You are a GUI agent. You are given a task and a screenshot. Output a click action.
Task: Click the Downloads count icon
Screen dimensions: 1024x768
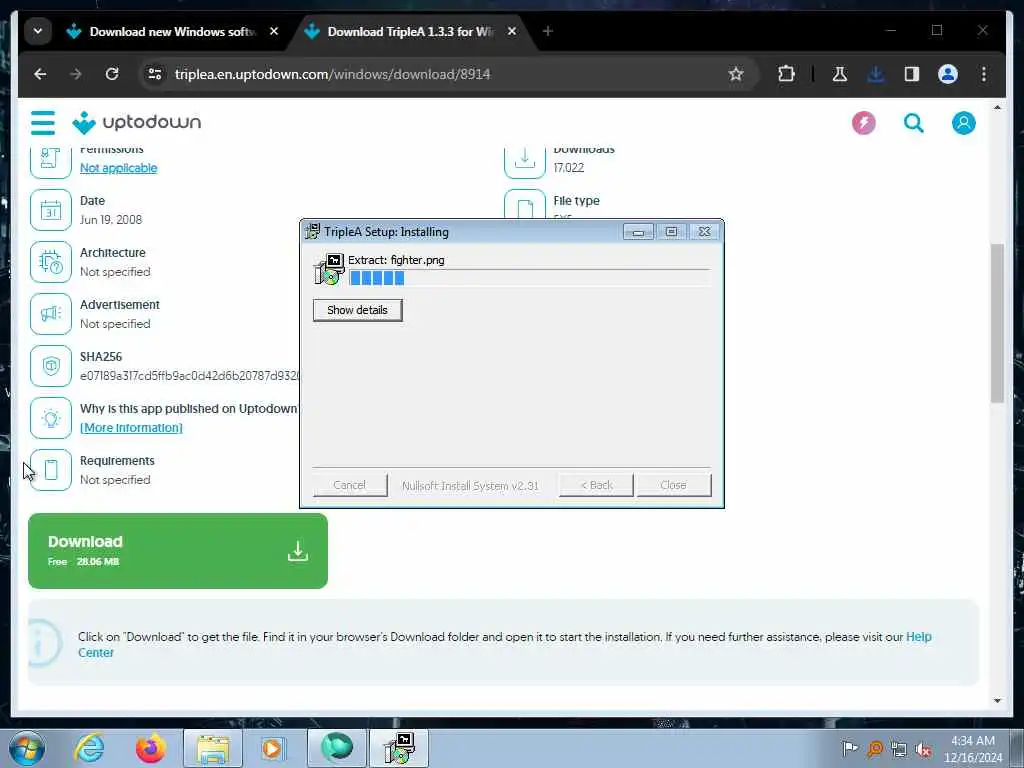pyautogui.click(x=524, y=161)
